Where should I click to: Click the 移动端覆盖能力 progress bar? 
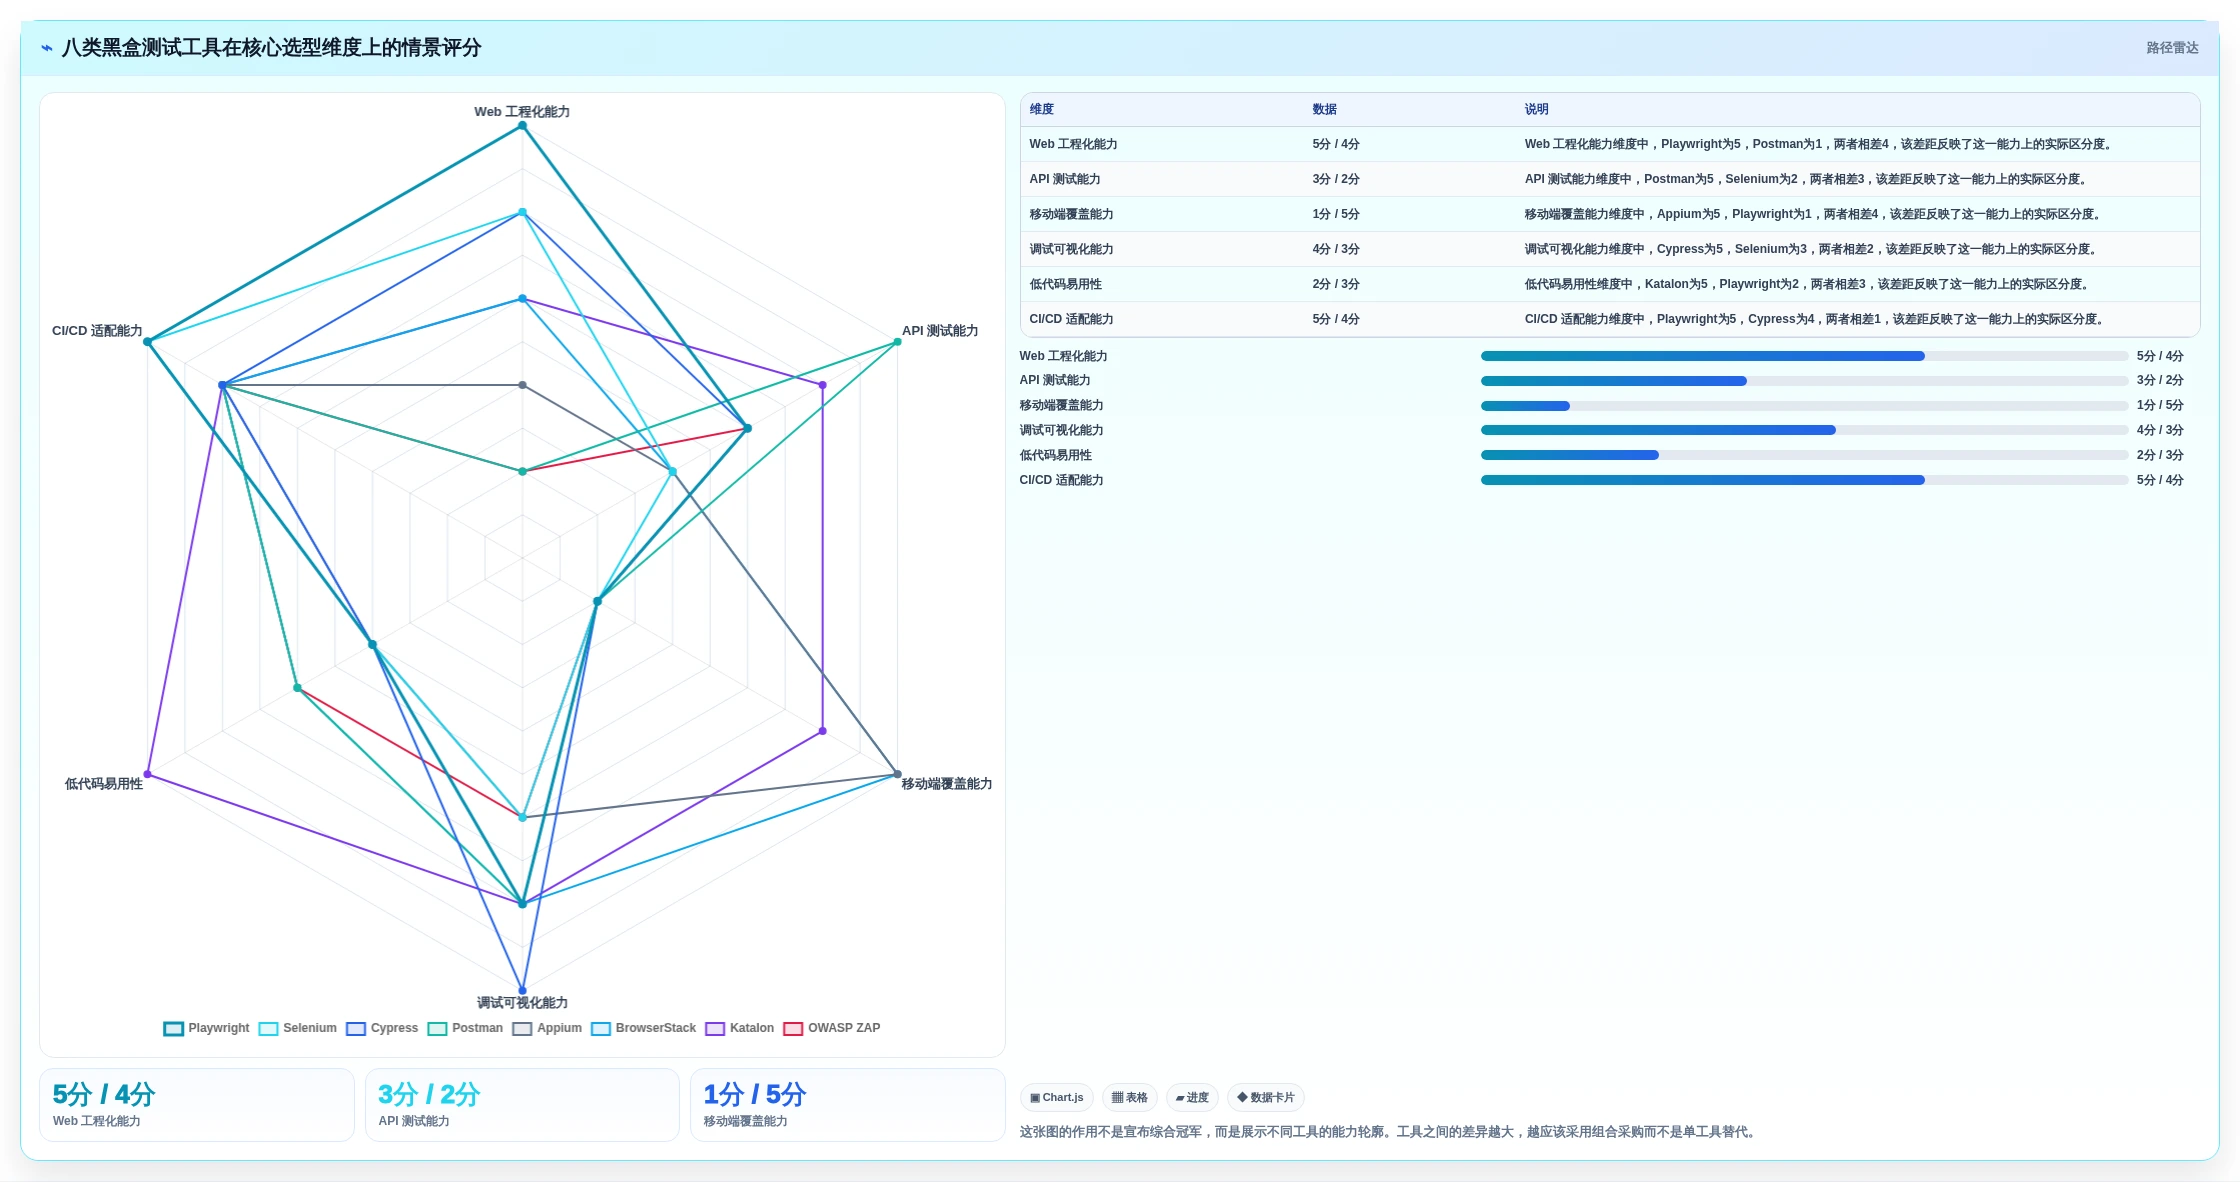click(1804, 405)
